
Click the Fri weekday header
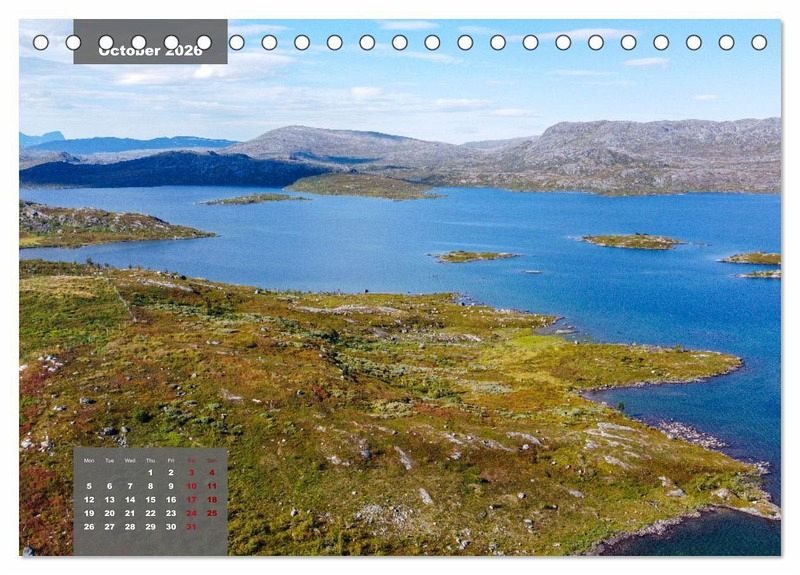coord(171,460)
